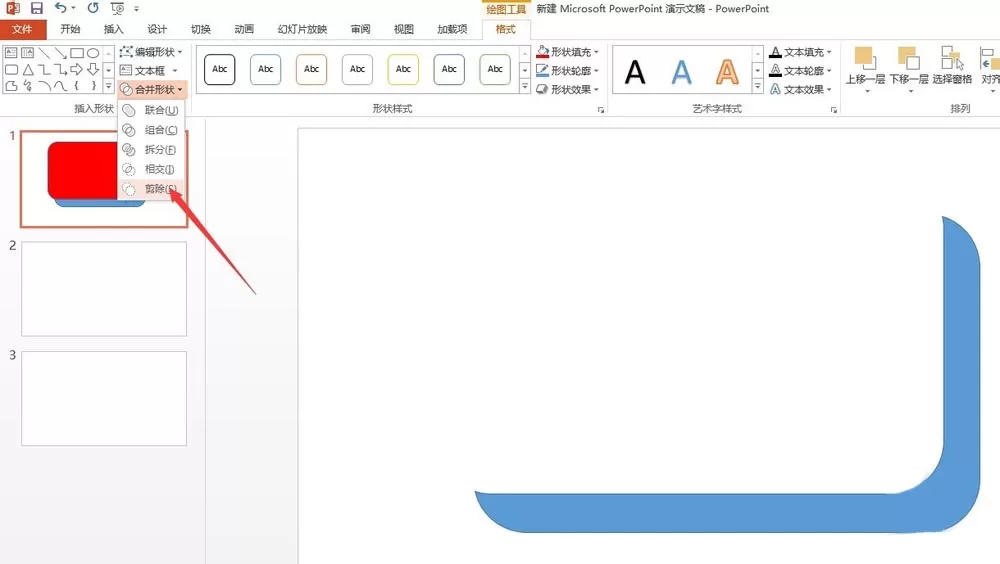
Task: Open the 文本填充 dropdown
Action: coord(800,52)
